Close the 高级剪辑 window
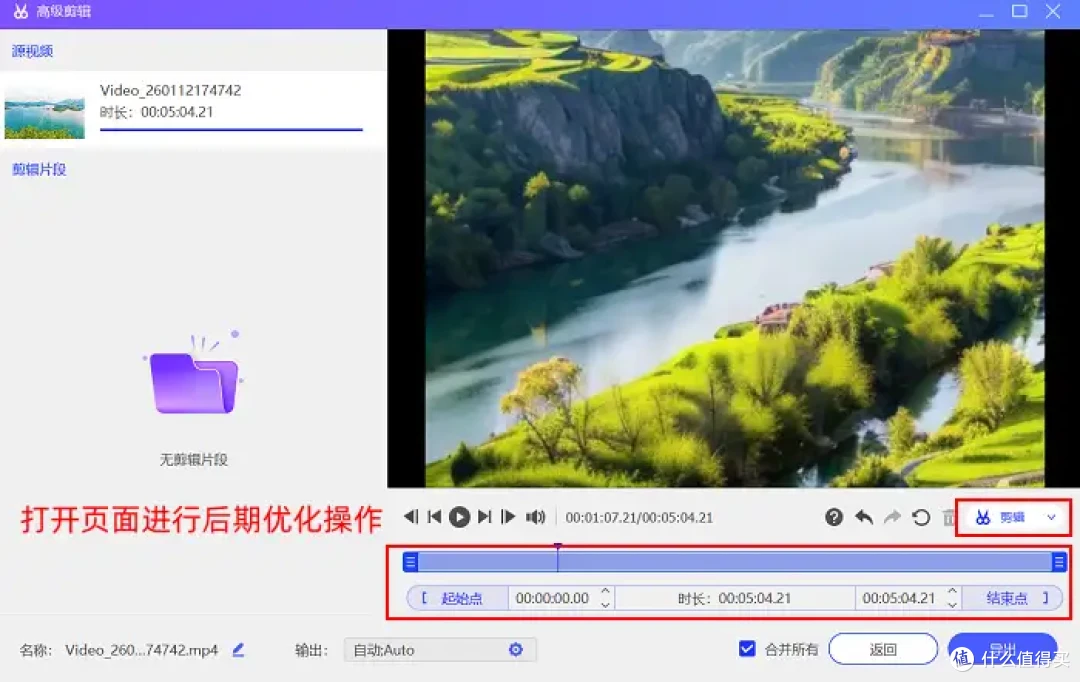Viewport: 1080px width, 682px height. pos(1052,11)
